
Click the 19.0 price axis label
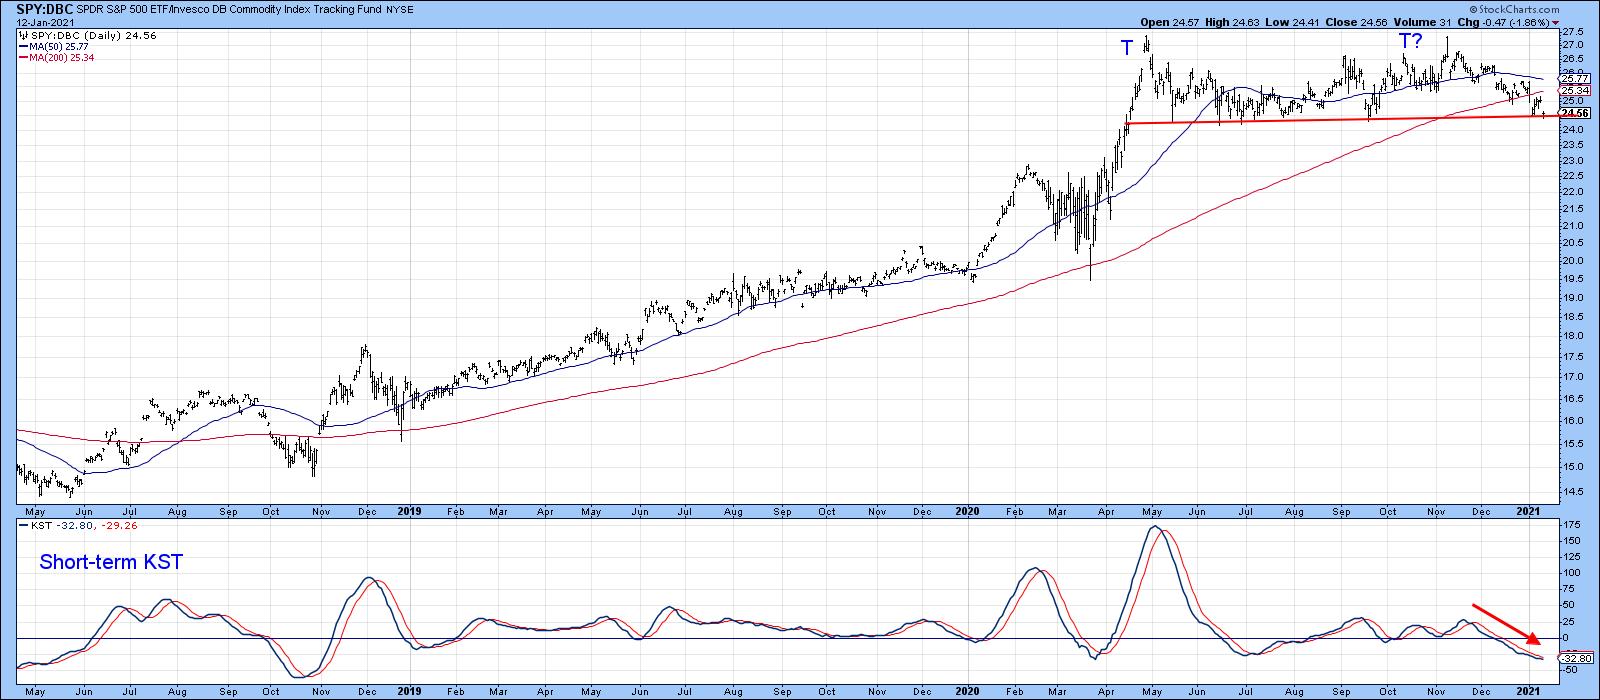point(1571,297)
